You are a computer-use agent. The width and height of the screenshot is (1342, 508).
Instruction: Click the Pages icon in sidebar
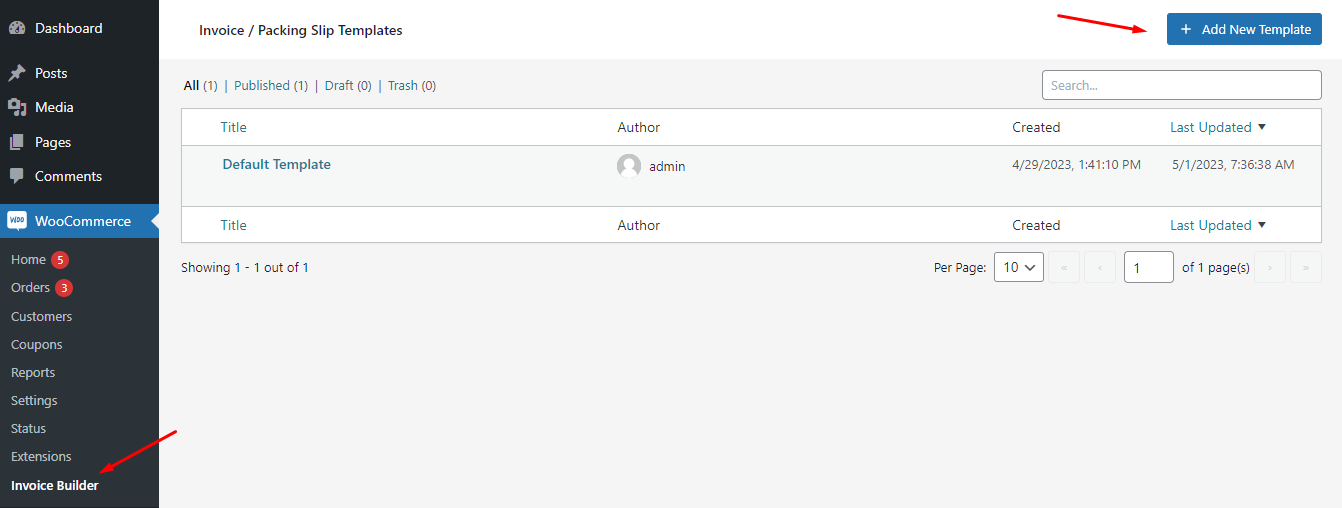point(17,142)
